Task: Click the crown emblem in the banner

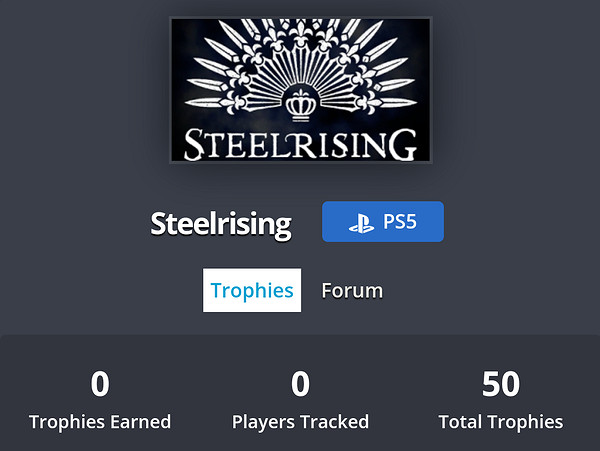Action: pyautogui.click(x=301, y=103)
